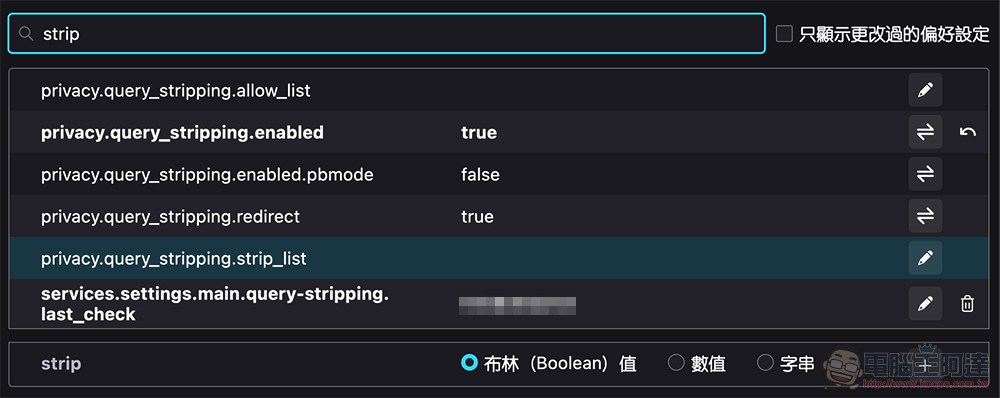Reset privacy.query_stripping.enabled with undo arrow

[x=967, y=132]
